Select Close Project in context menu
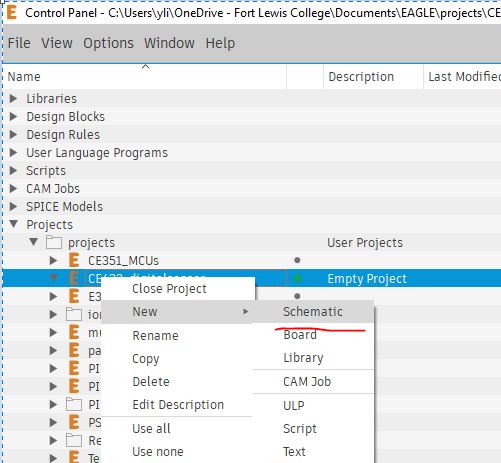The image size is (501, 463). pyautogui.click(x=169, y=289)
